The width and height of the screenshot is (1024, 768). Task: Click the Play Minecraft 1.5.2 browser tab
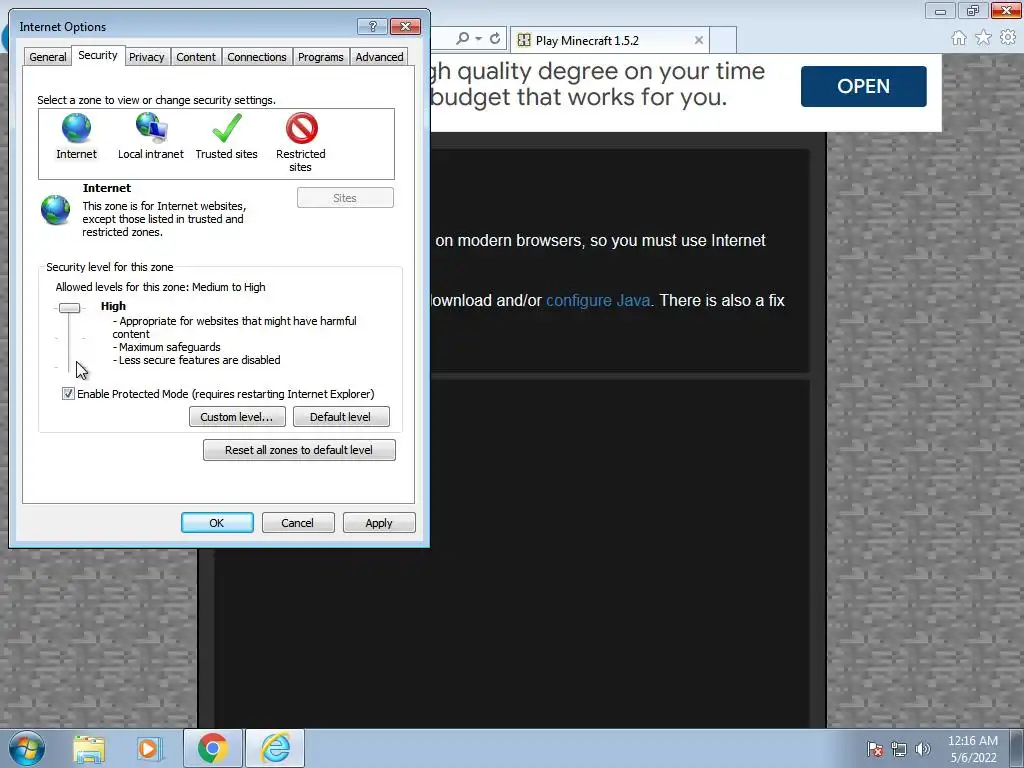tap(610, 40)
